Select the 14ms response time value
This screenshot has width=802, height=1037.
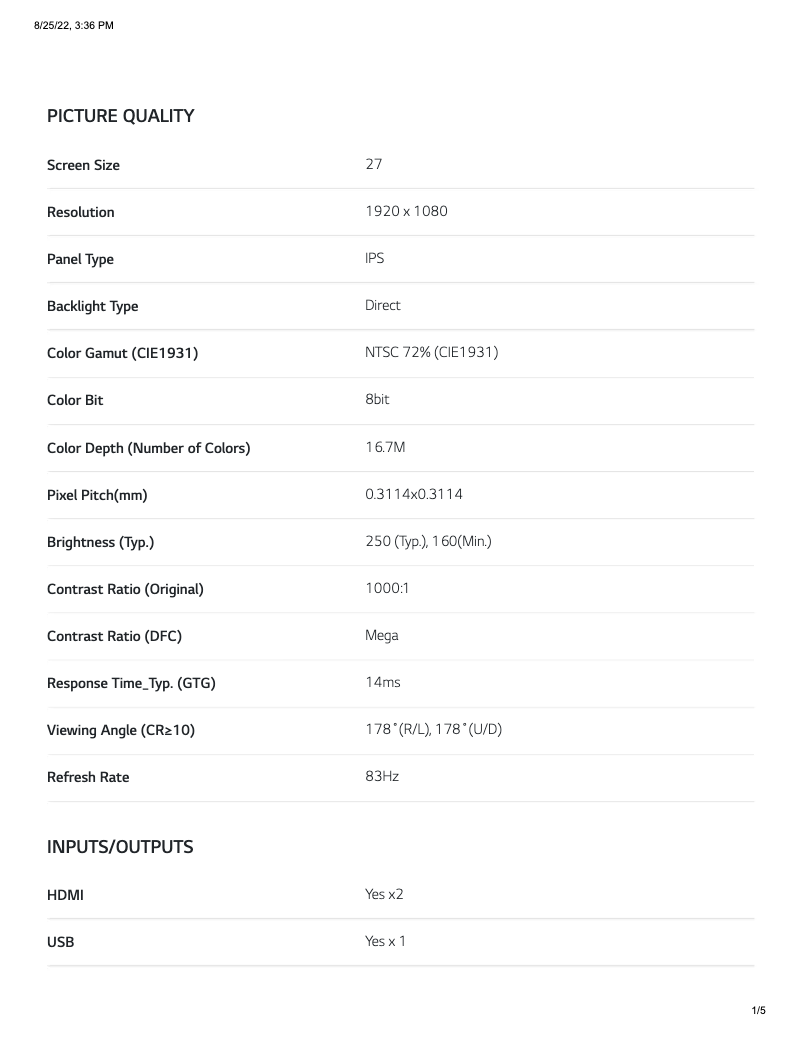coord(382,682)
